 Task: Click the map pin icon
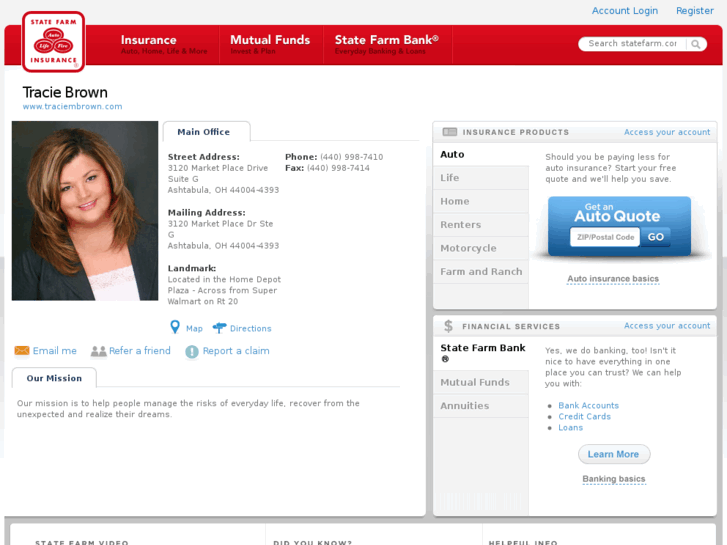[x=175, y=327]
